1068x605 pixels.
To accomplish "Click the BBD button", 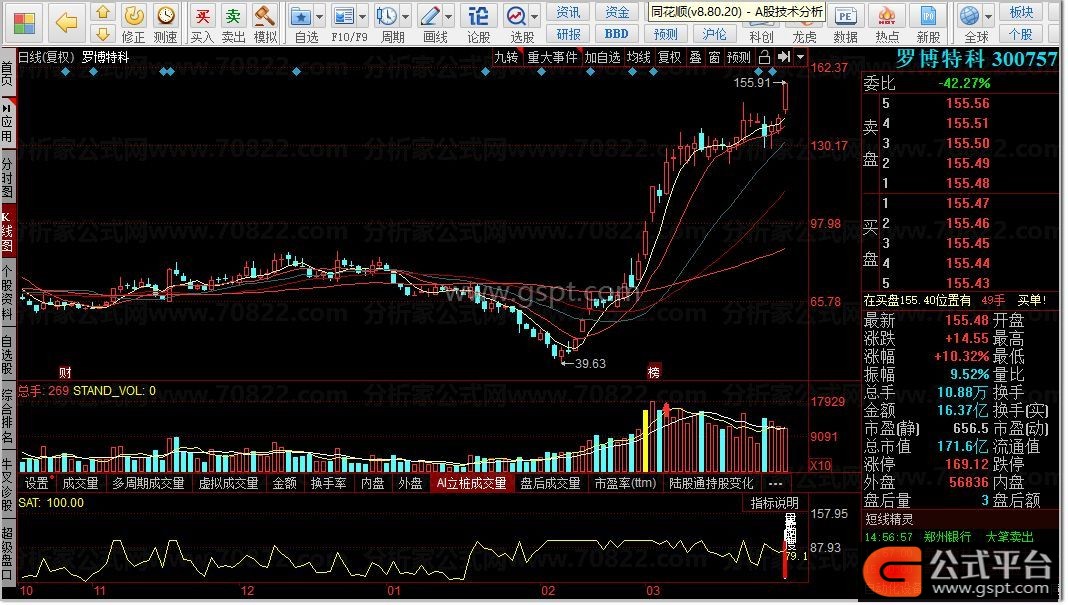I will click(617, 34).
